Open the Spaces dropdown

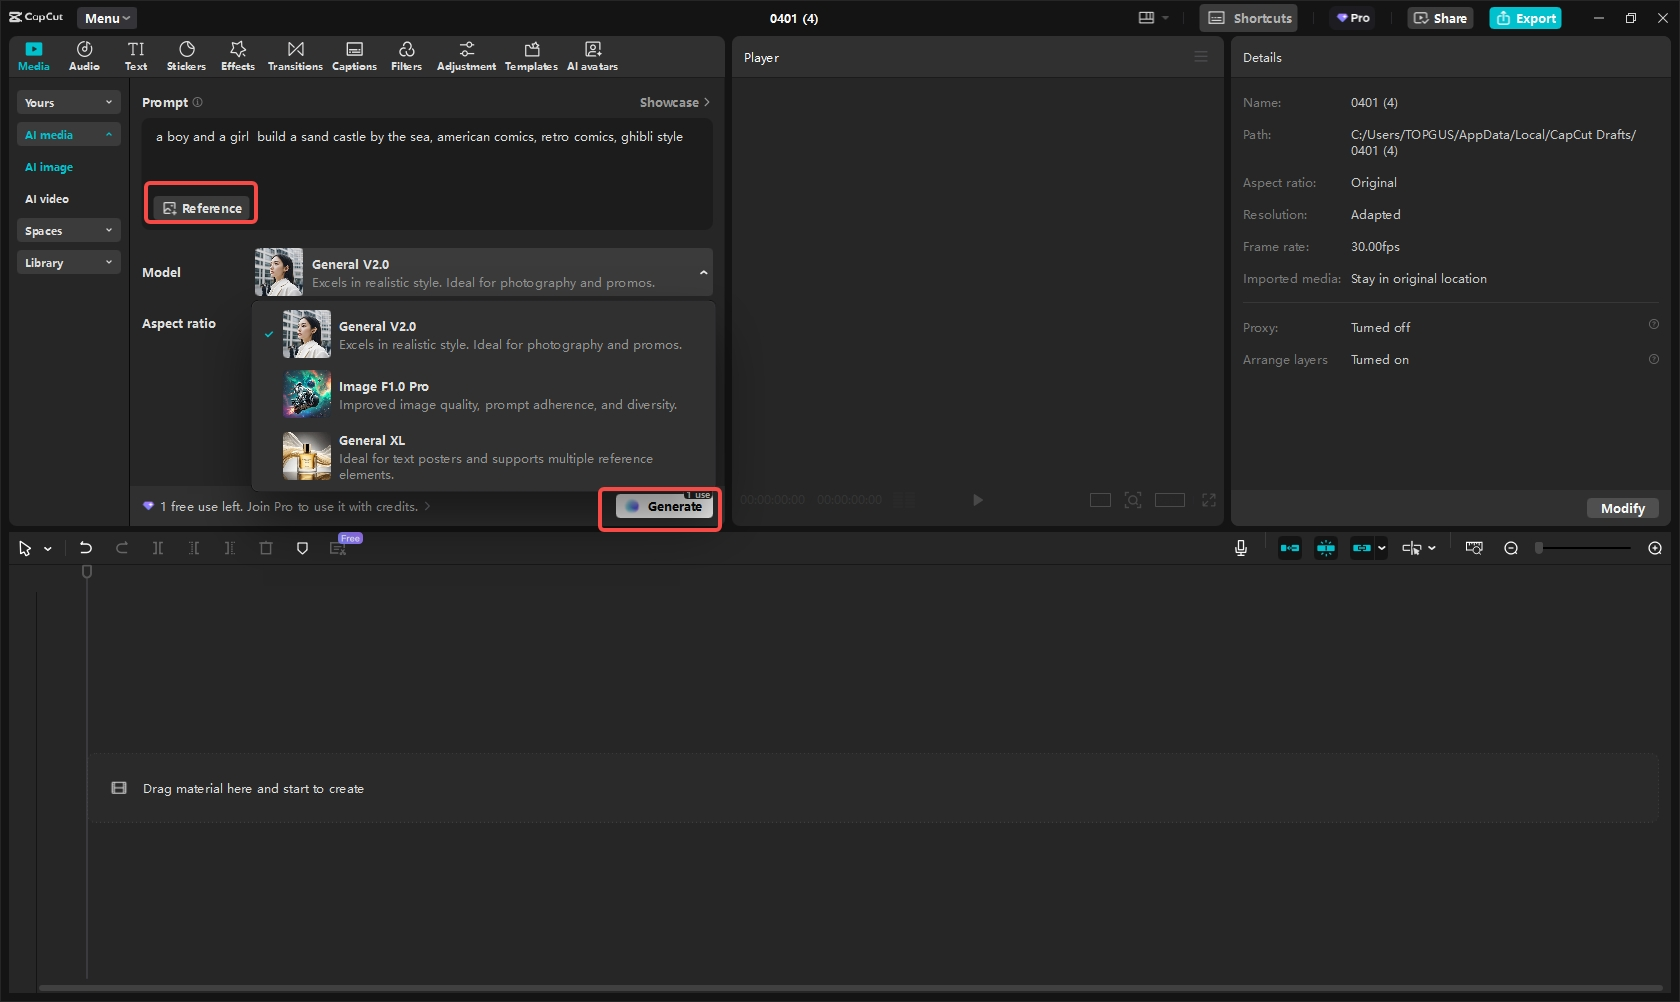[x=68, y=230]
